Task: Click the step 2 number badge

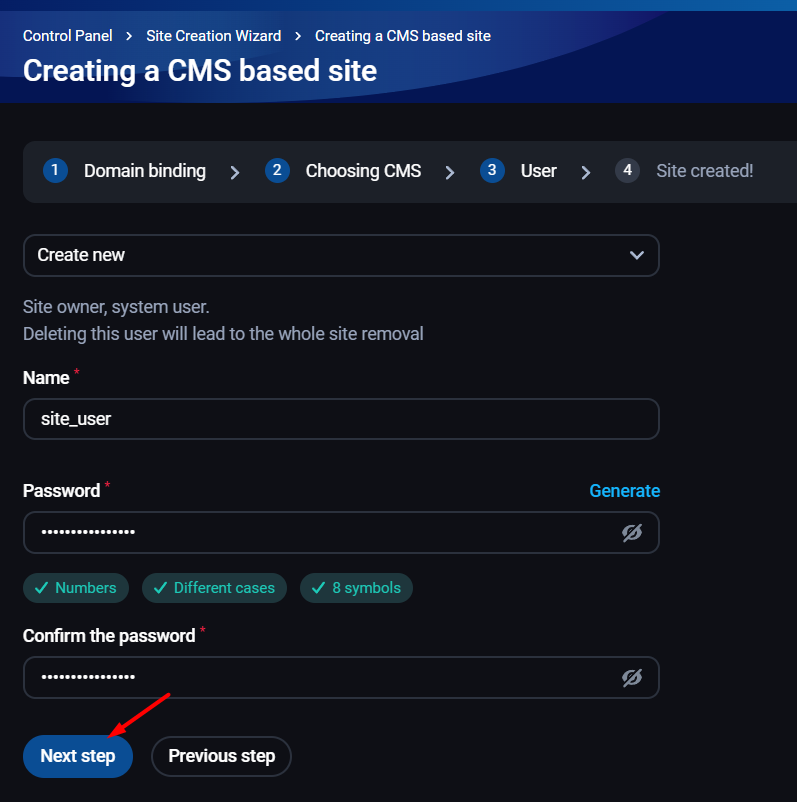Action: point(277,171)
